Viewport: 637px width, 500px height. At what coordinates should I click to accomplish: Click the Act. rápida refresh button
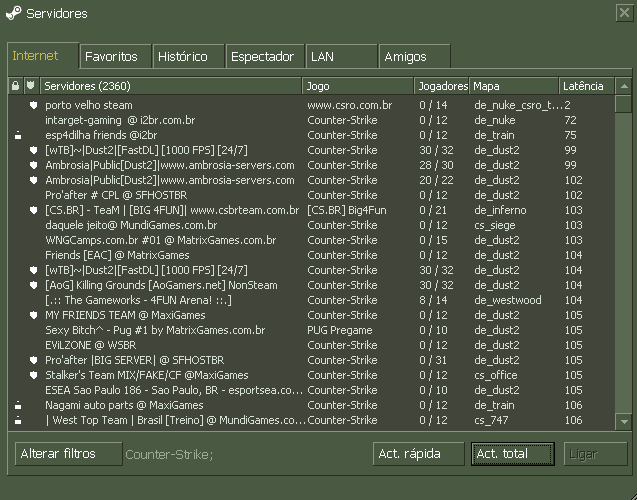point(418,454)
